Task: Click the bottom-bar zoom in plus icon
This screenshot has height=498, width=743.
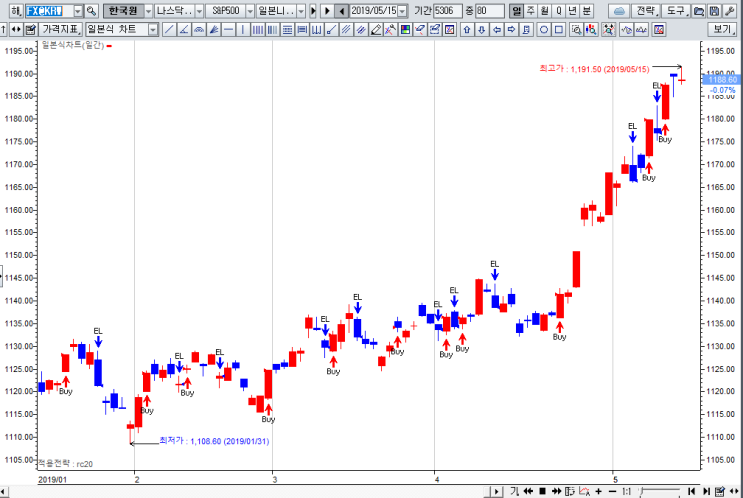Action: pyautogui.click(x=598, y=491)
